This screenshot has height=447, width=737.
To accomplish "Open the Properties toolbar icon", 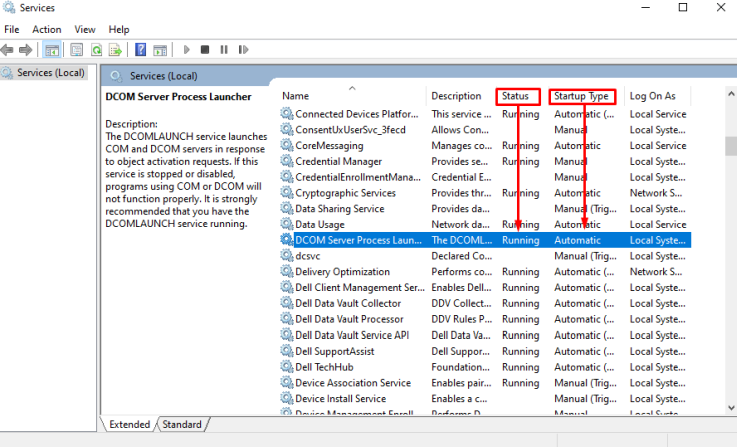I will coord(74,49).
